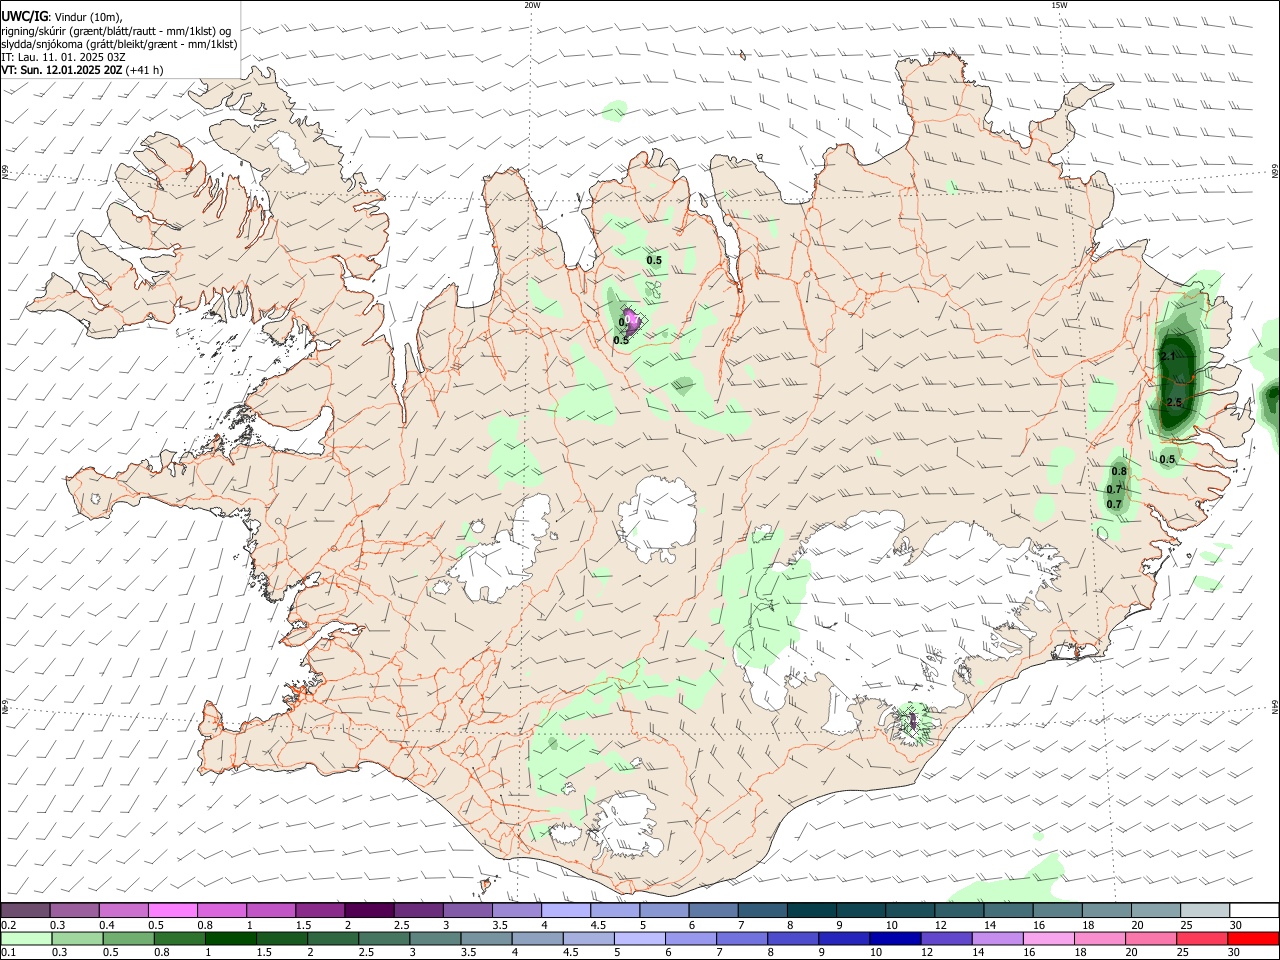Select the light lavender 4 swatch in the top scale
The height and width of the screenshot is (960, 1280).
pyautogui.click(x=565, y=911)
